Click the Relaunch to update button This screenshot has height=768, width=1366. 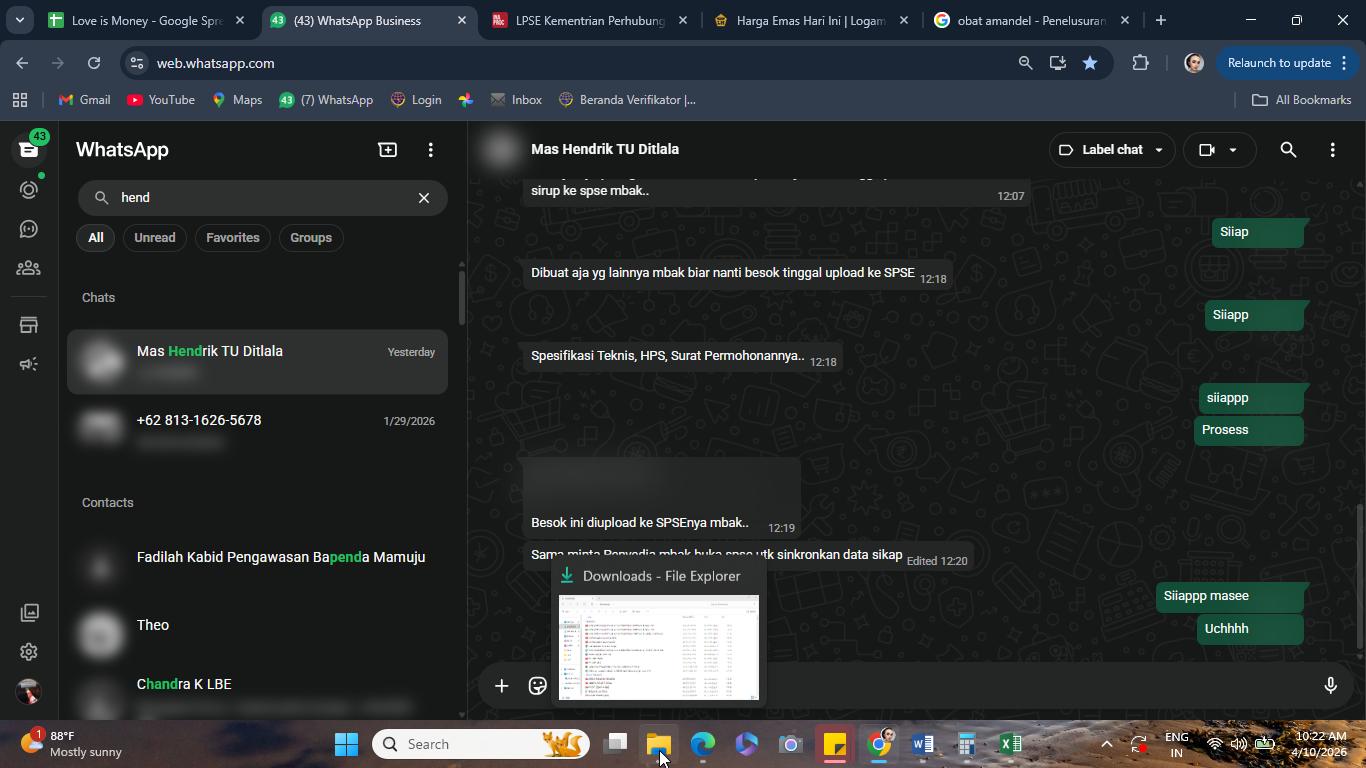pos(1288,63)
